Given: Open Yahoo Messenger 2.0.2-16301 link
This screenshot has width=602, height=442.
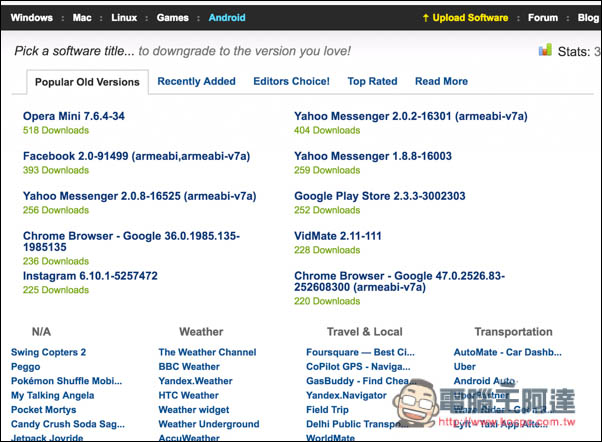Looking at the screenshot, I should (411, 116).
